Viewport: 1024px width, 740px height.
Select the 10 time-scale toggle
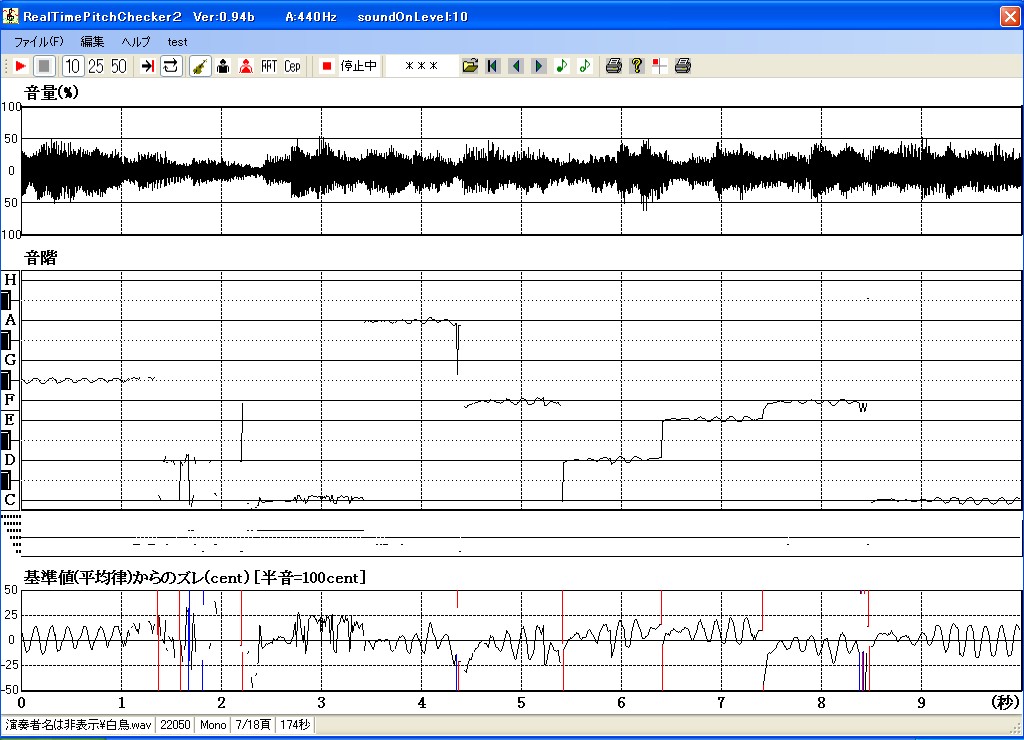click(72, 66)
